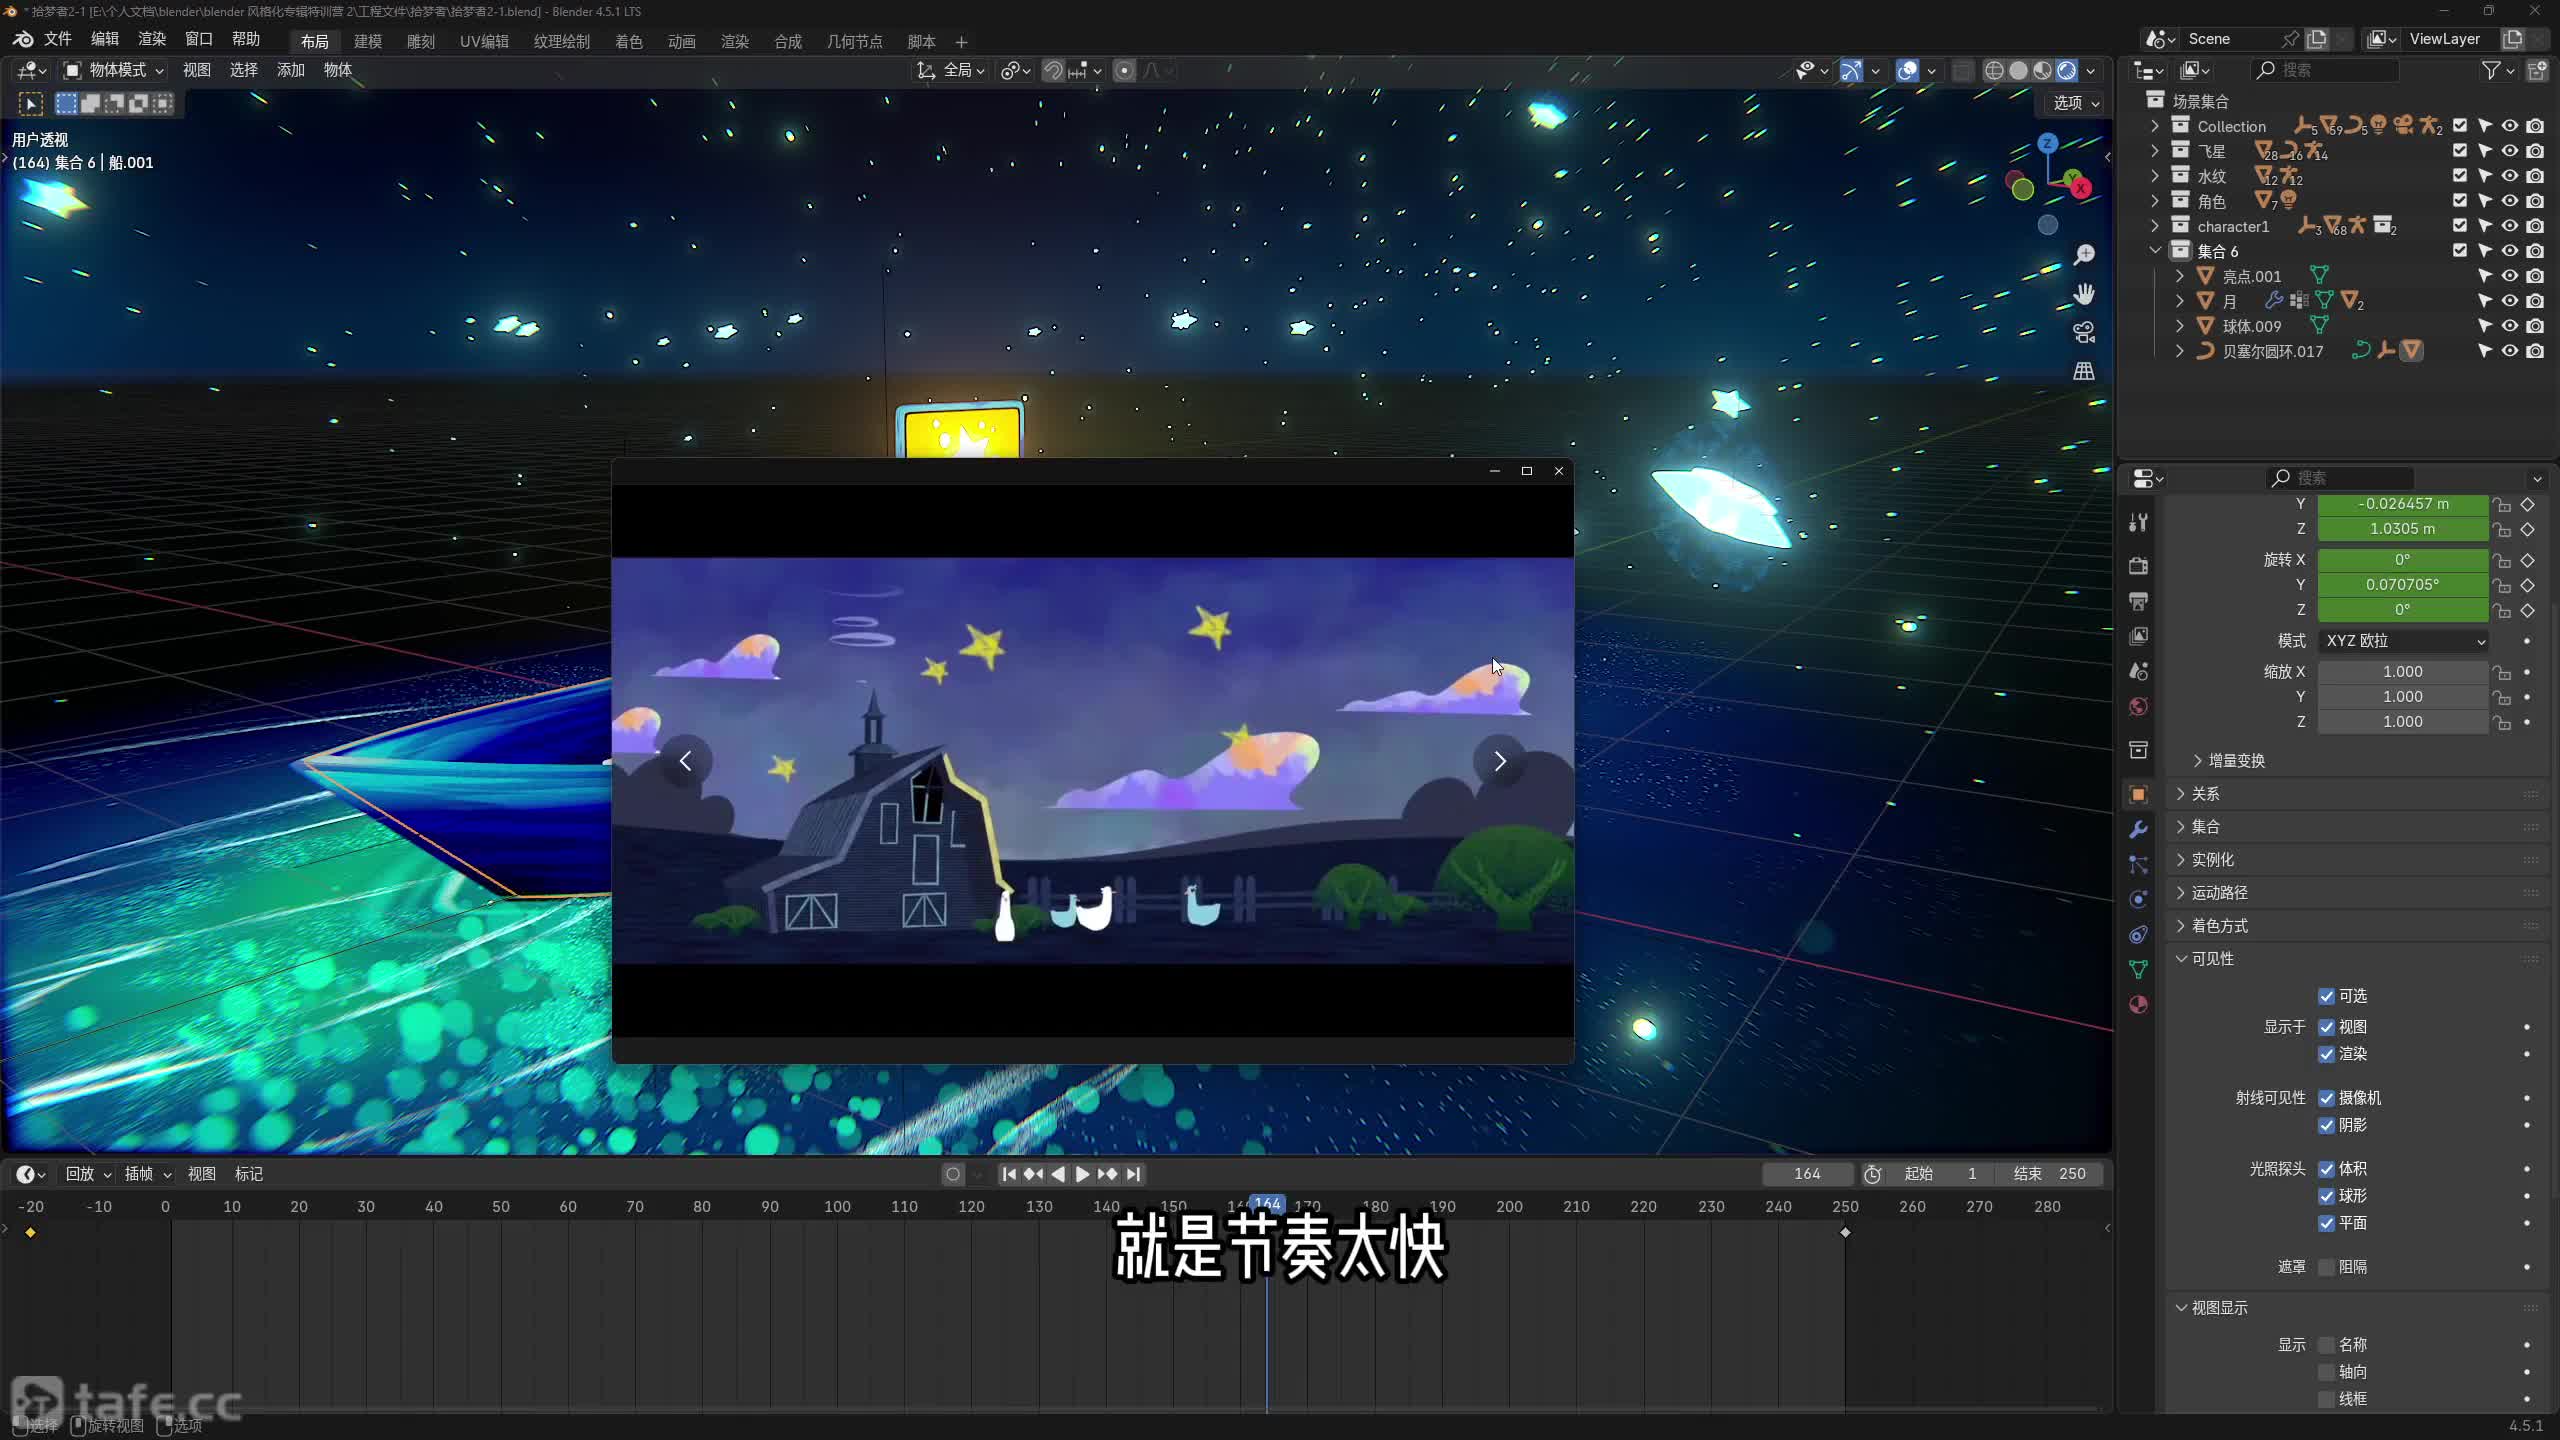Viewport: 2560px width, 1440px height.
Task: Collapse the 可见性 panel
Action: click(2212, 959)
